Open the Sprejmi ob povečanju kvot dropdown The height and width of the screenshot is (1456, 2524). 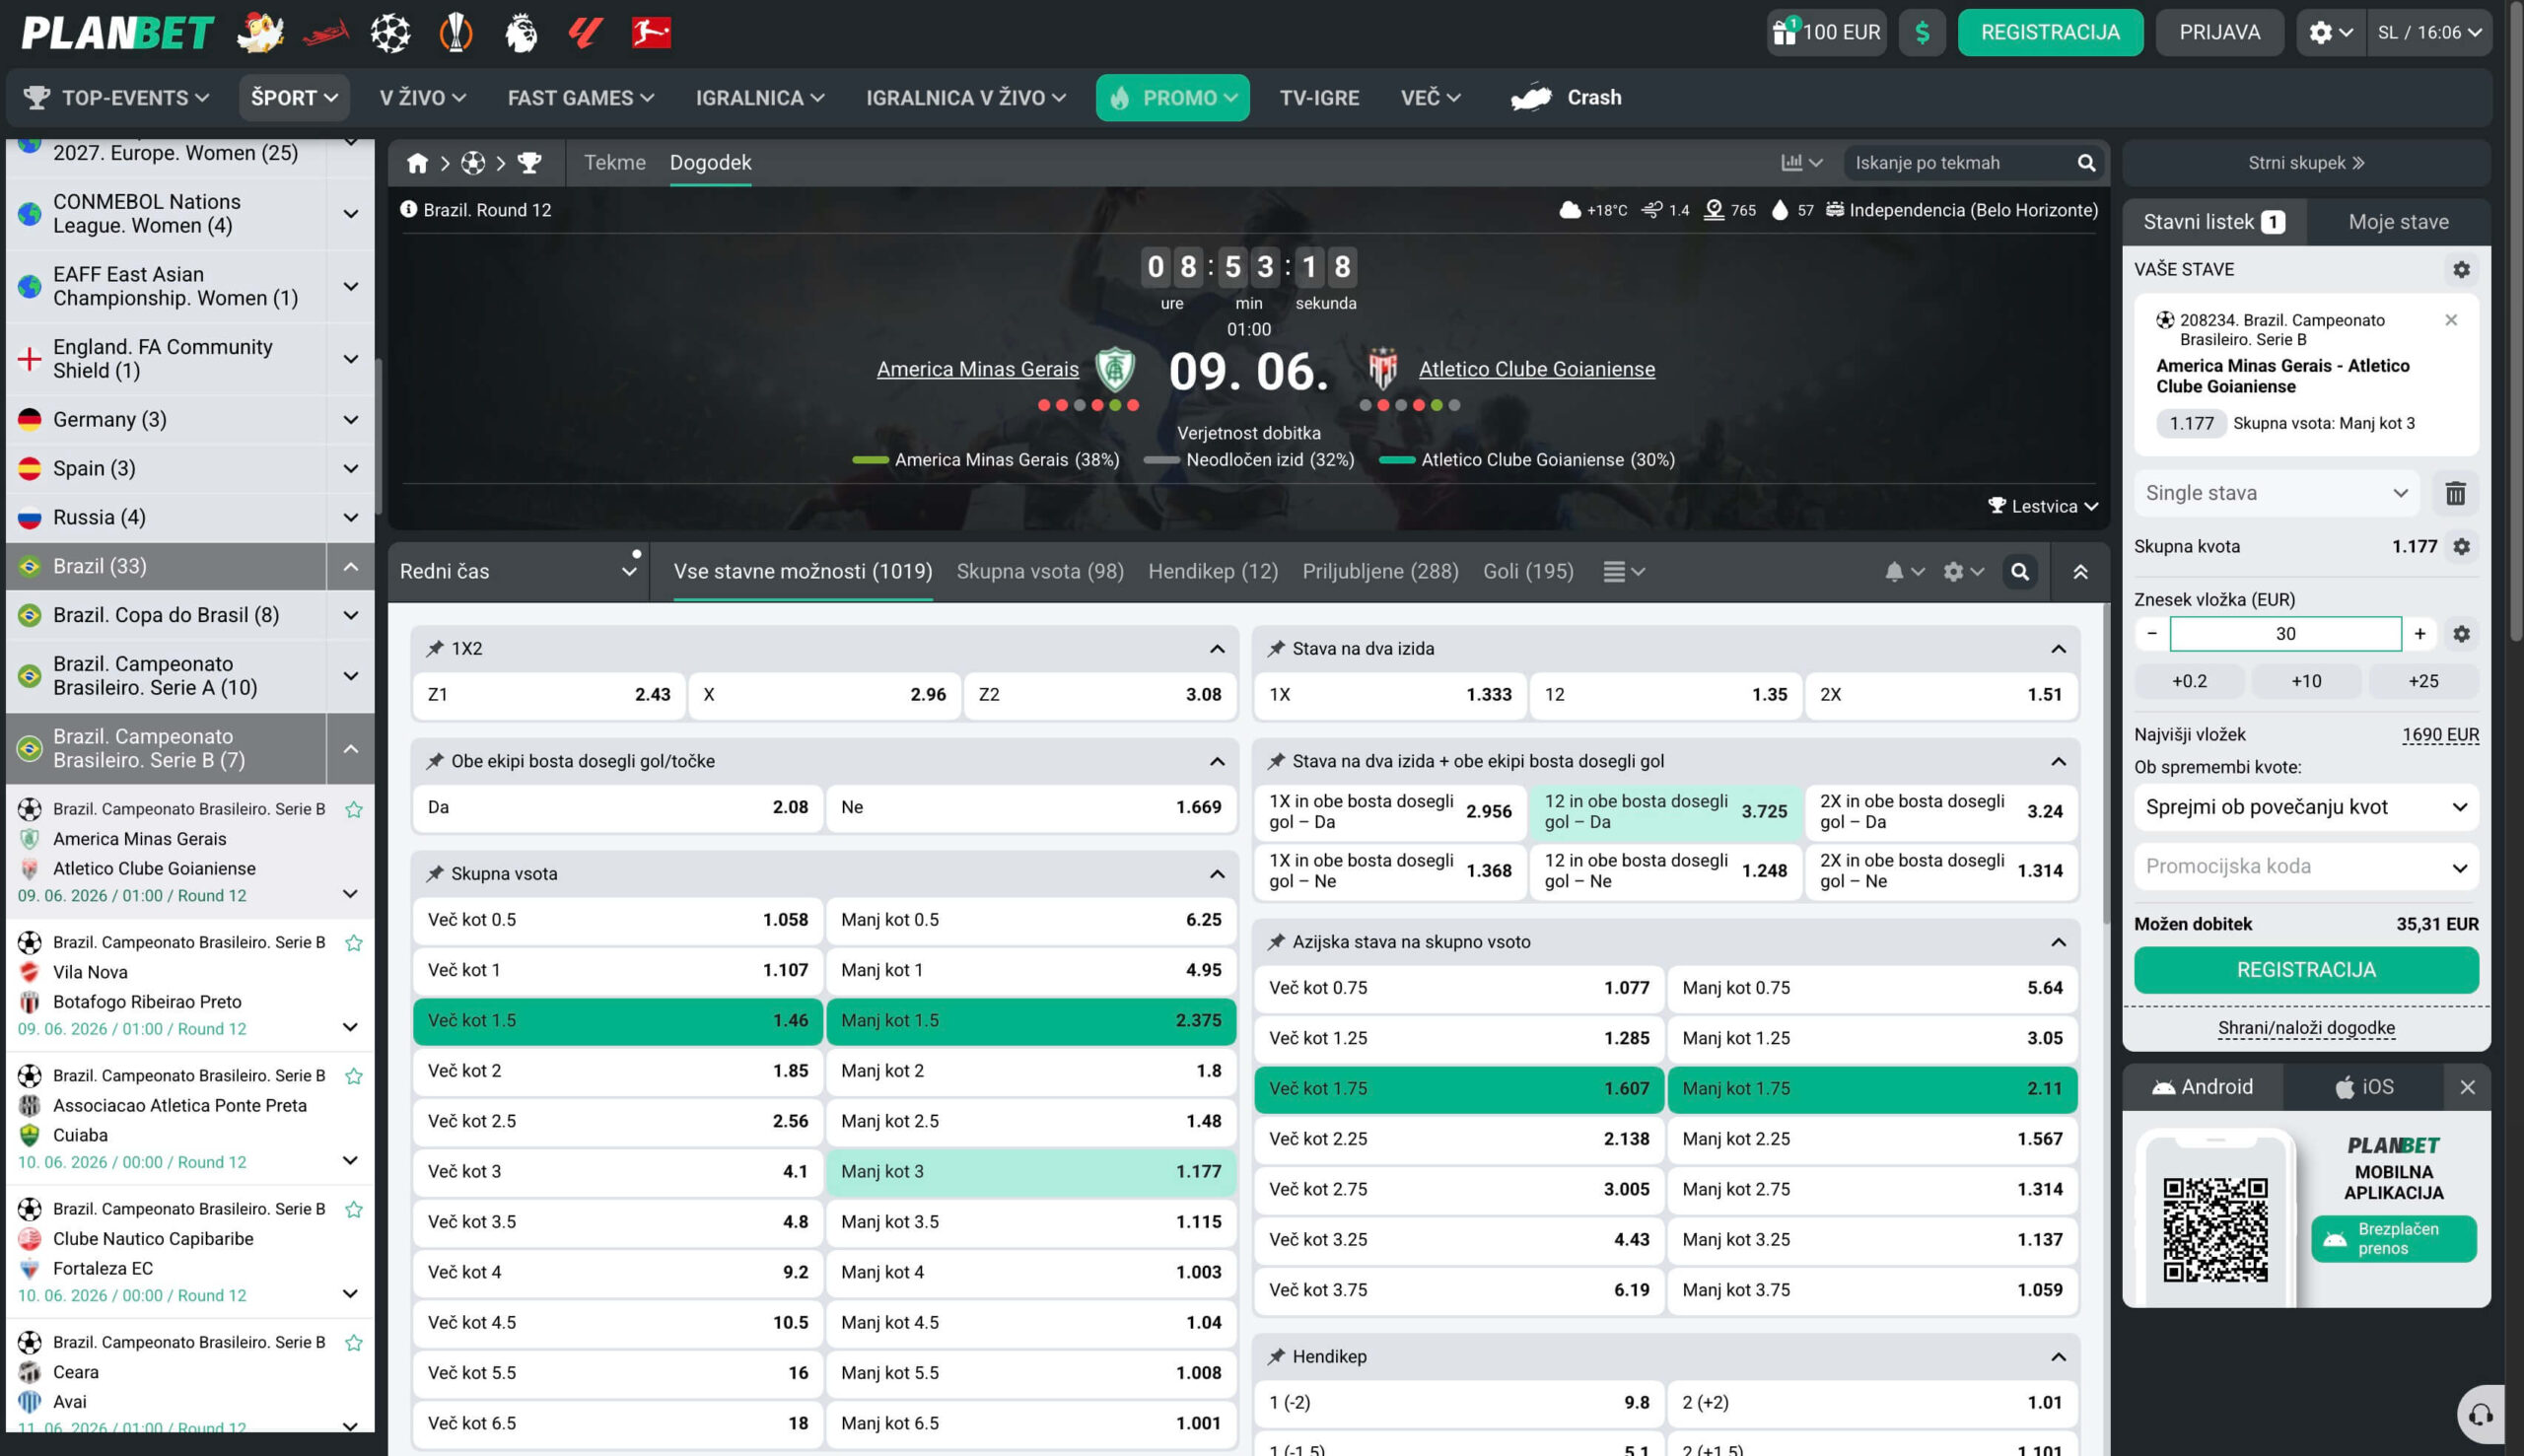click(2306, 807)
